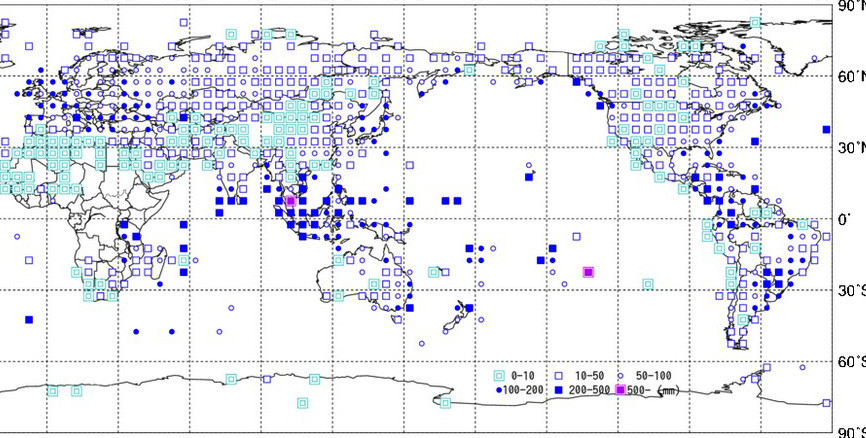Click the 500- legend magenta square
The image size is (866, 438).
tap(620, 389)
